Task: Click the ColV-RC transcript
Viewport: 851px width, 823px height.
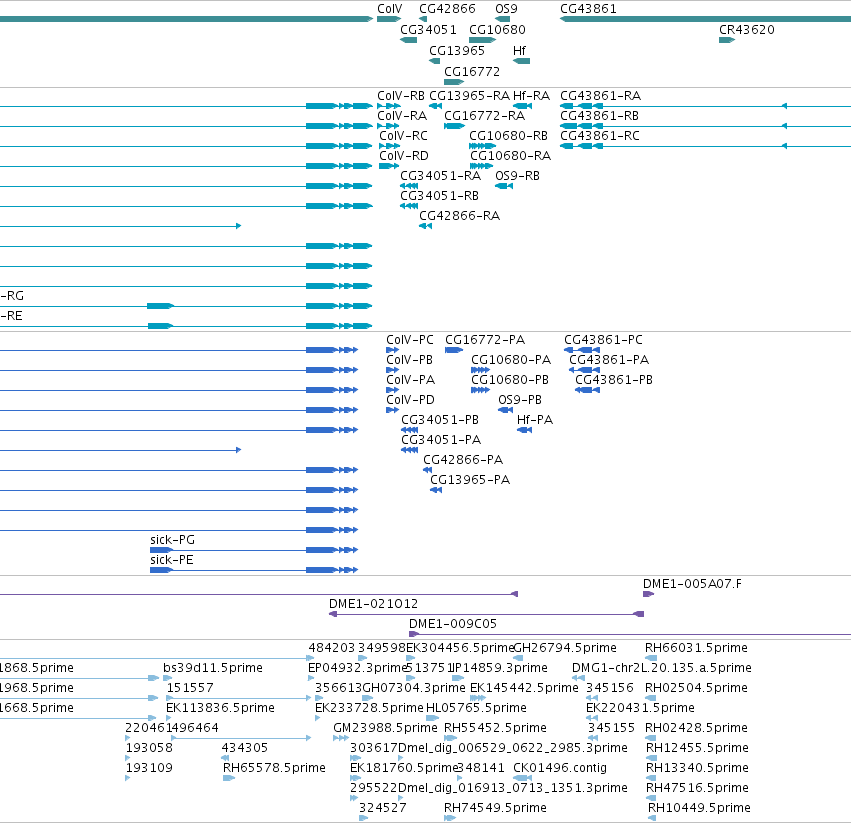Action: click(x=390, y=146)
